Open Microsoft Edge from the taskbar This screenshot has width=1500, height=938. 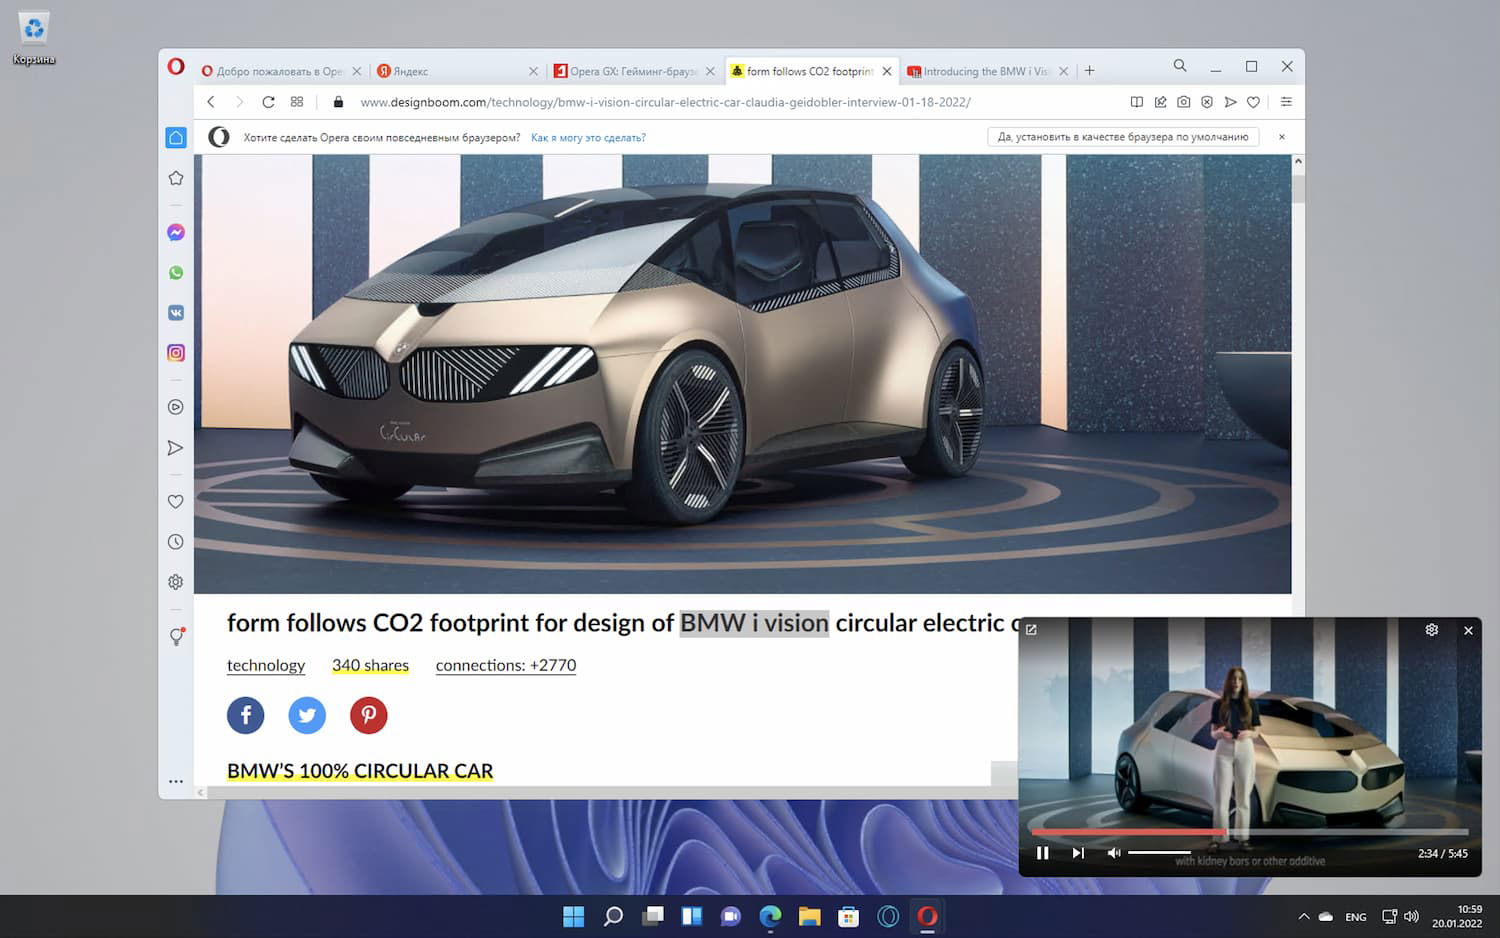coord(770,916)
